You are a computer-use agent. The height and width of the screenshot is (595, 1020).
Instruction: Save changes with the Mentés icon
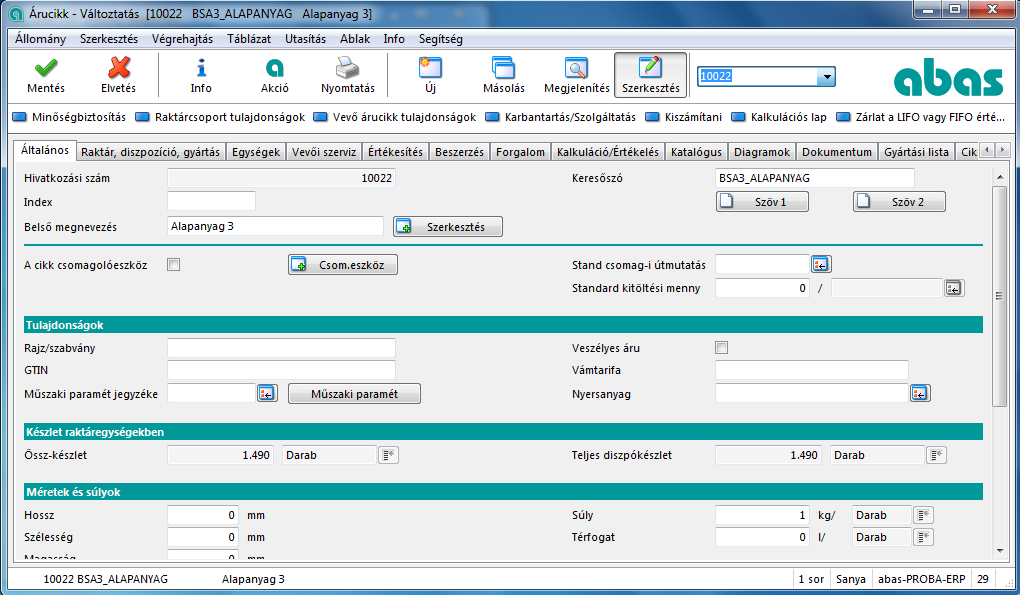[x=46, y=75]
